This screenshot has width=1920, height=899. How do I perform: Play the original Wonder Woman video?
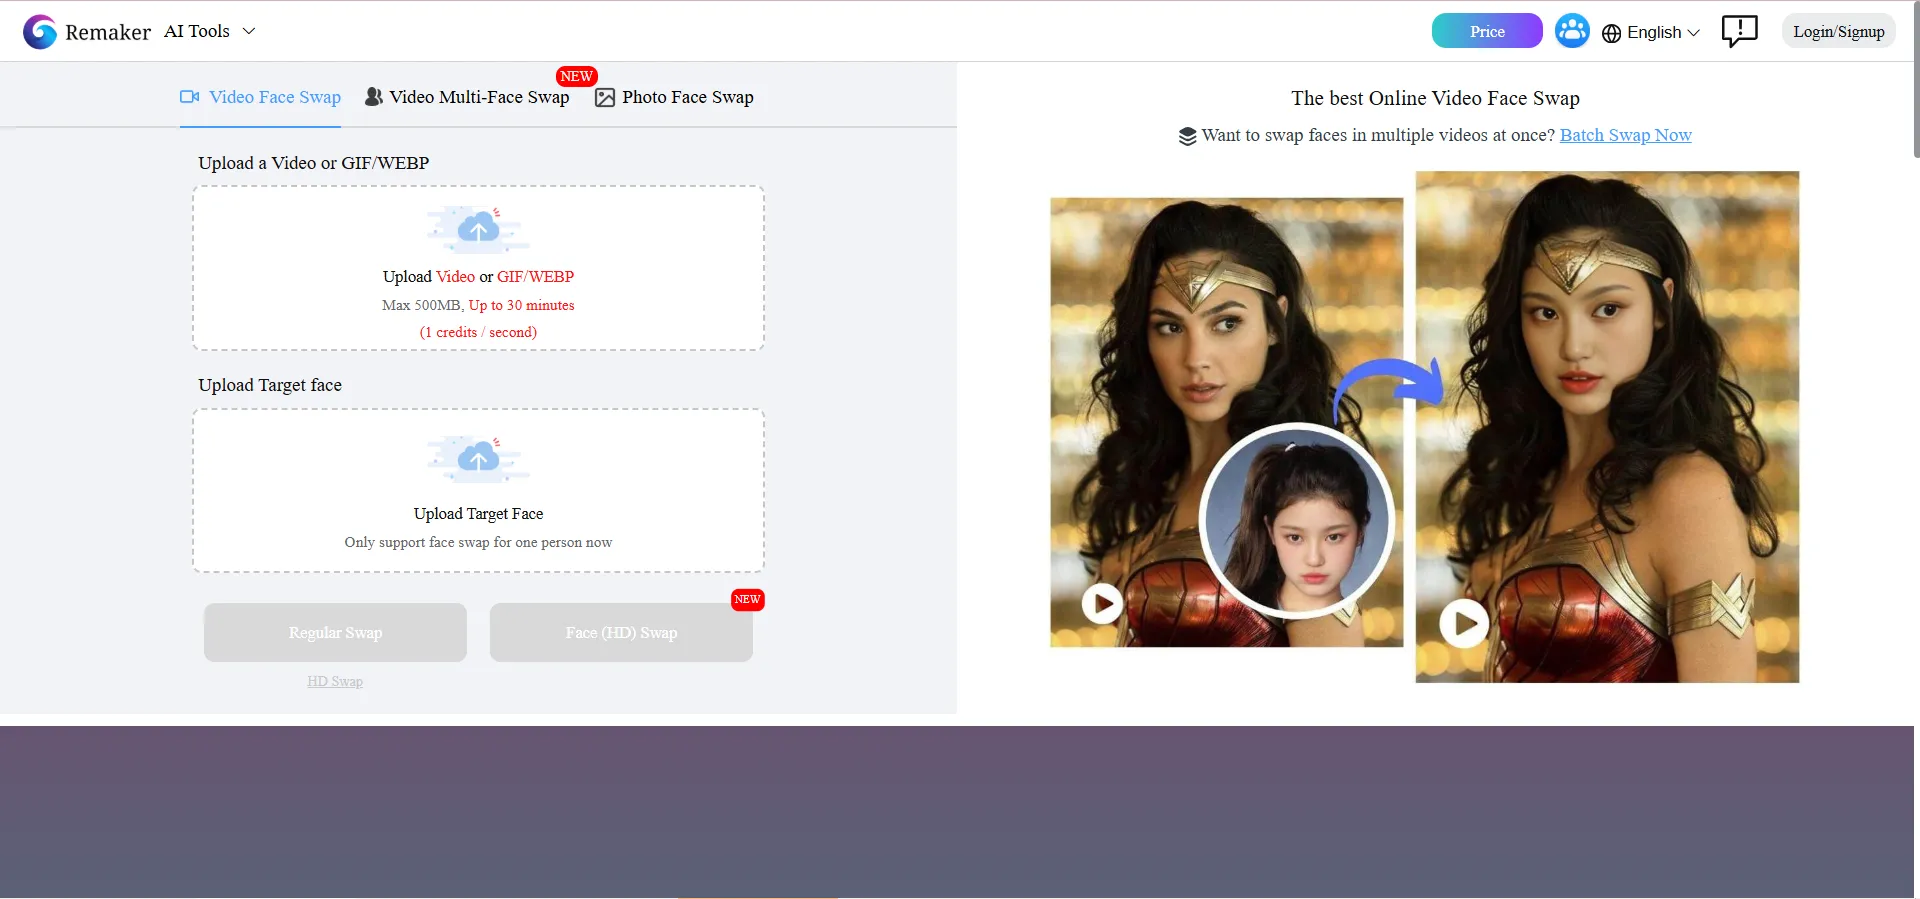click(x=1102, y=603)
